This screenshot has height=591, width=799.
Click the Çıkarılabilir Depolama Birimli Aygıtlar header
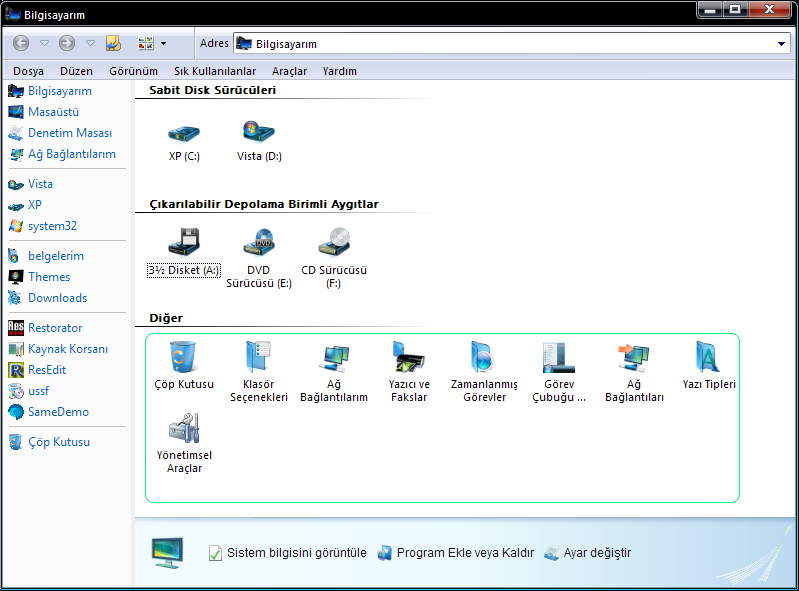(264, 204)
